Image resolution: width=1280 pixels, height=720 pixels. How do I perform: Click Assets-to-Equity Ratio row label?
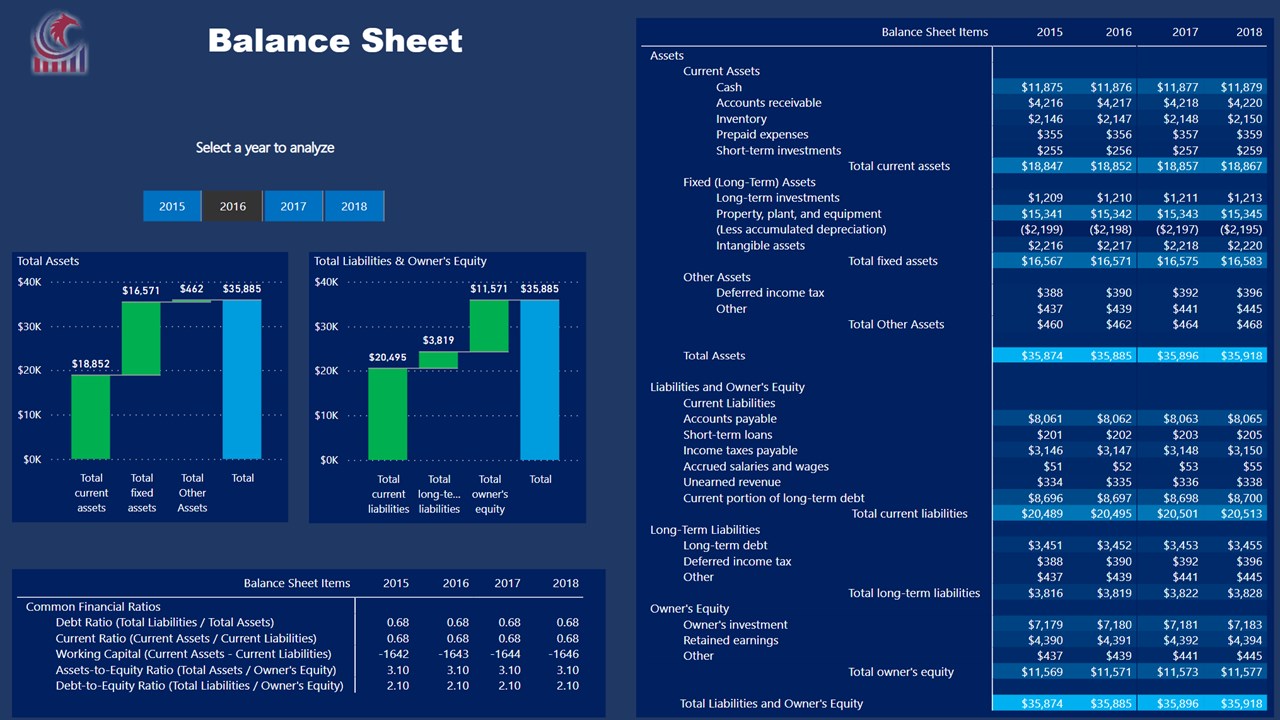coord(196,670)
